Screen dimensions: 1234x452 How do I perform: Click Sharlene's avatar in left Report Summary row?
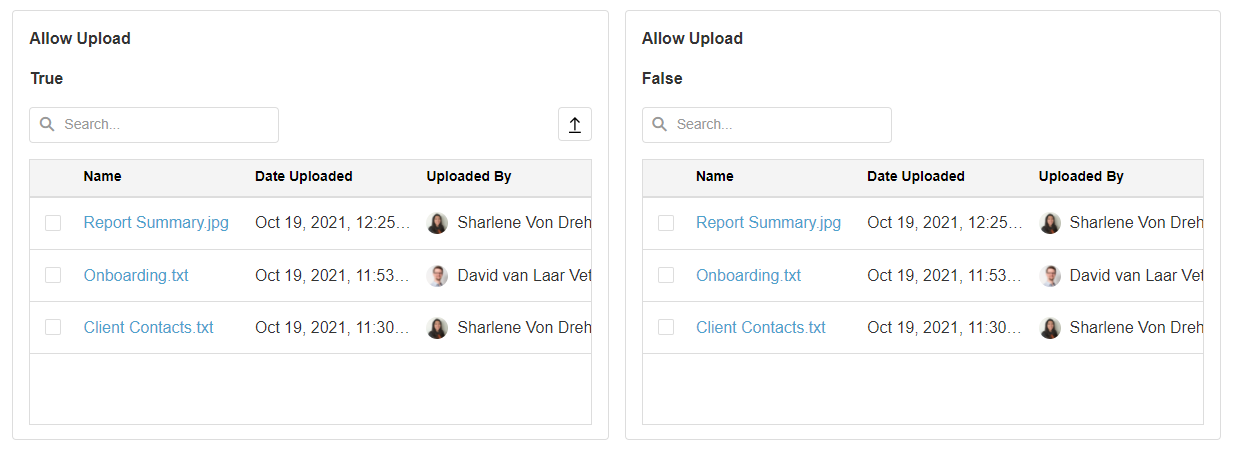tap(437, 223)
